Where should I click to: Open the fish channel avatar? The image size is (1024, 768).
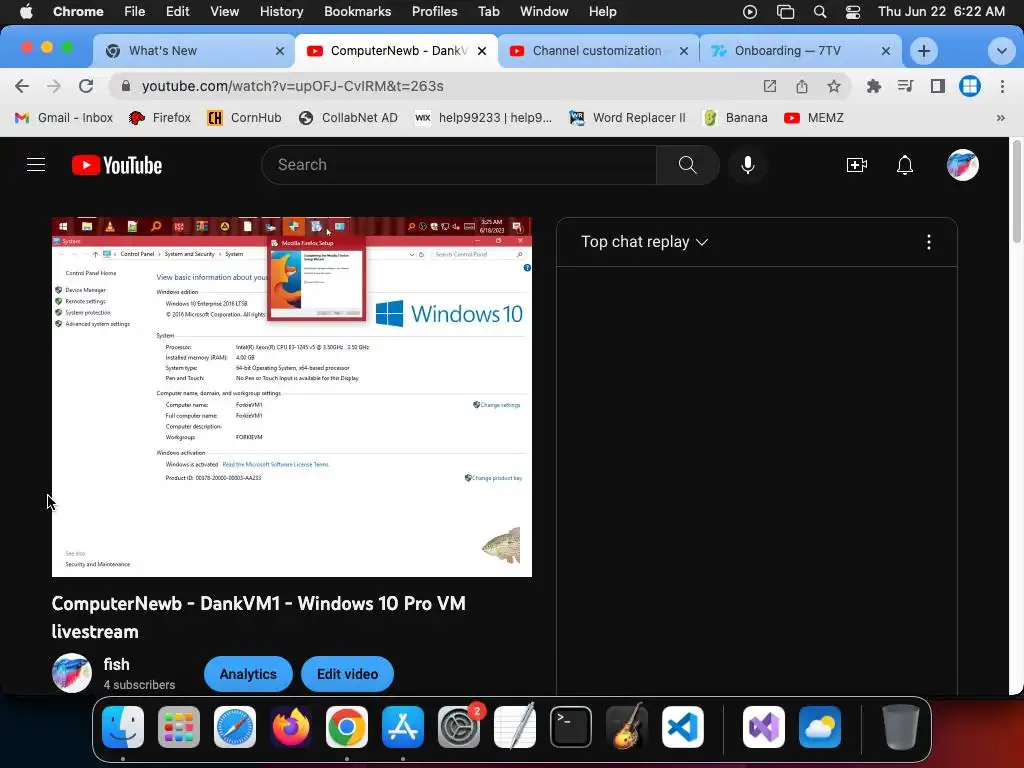72,673
